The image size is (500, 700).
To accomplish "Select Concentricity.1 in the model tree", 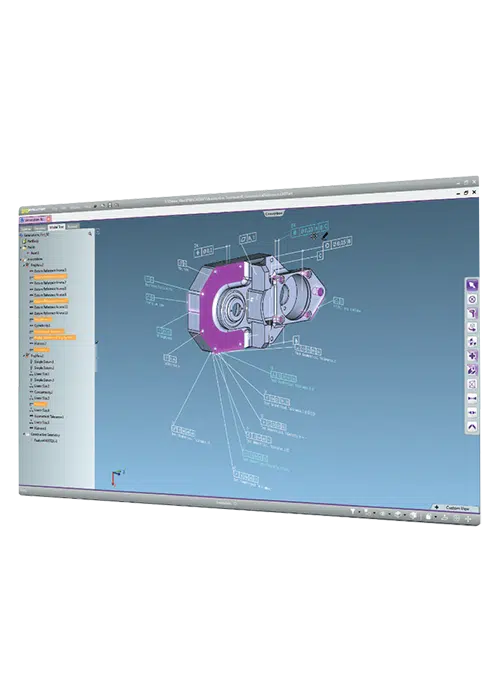I will click(43, 392).
